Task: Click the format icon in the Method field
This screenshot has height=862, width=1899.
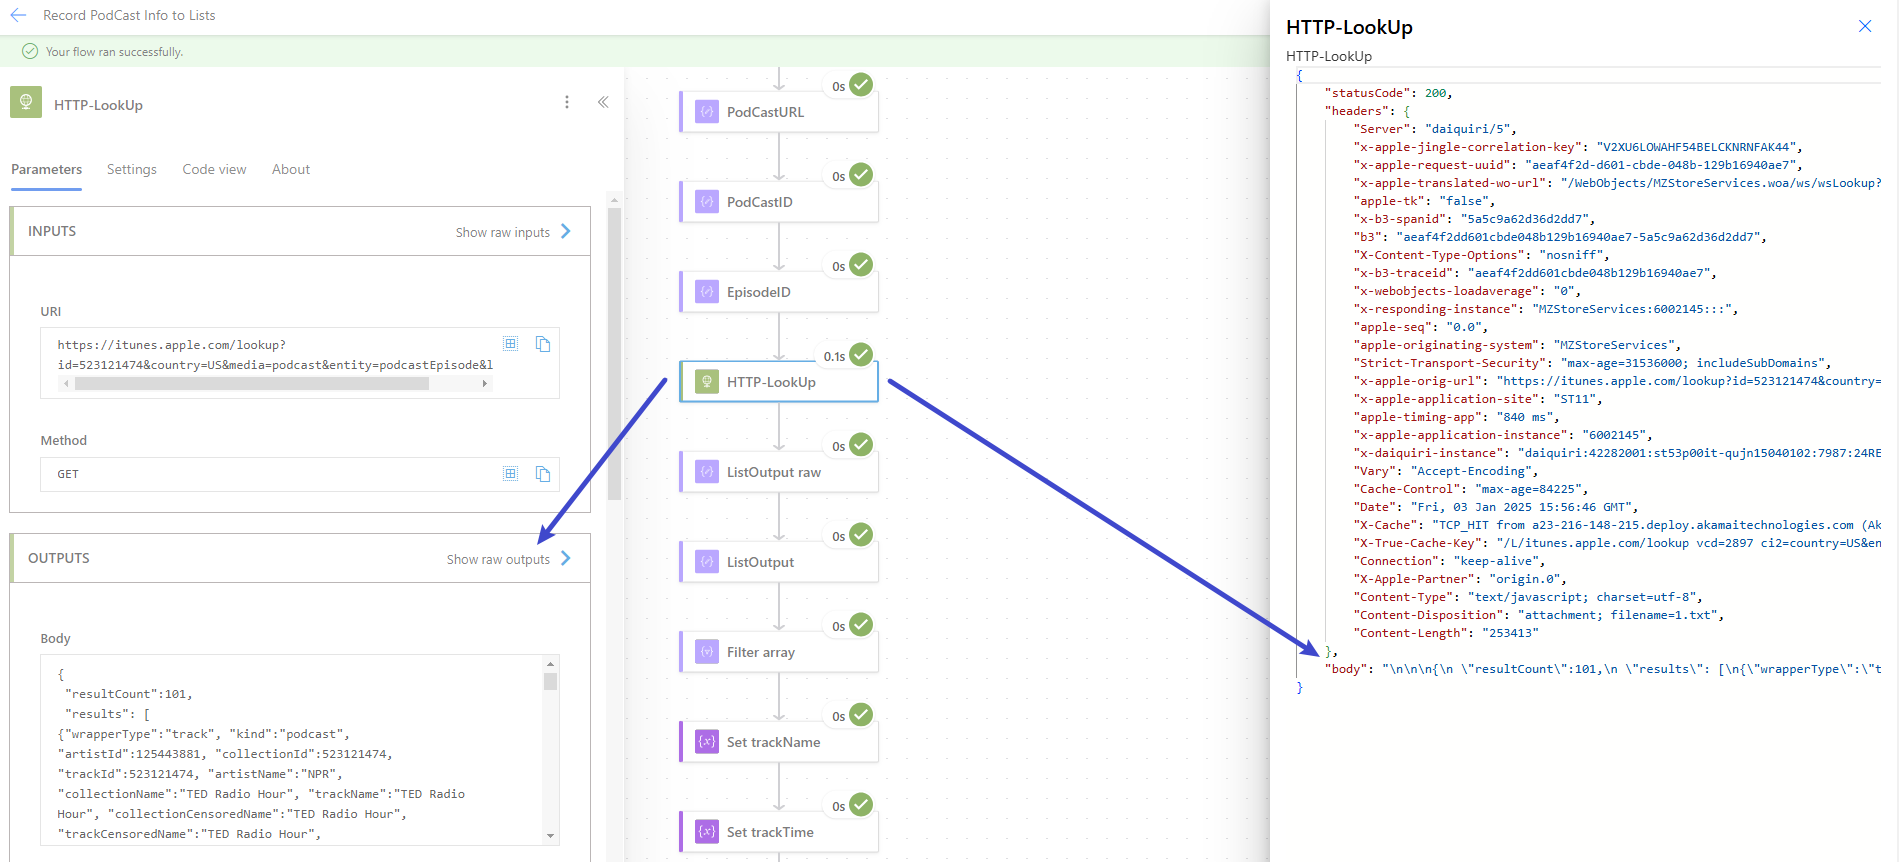Action: pos(511,474)
